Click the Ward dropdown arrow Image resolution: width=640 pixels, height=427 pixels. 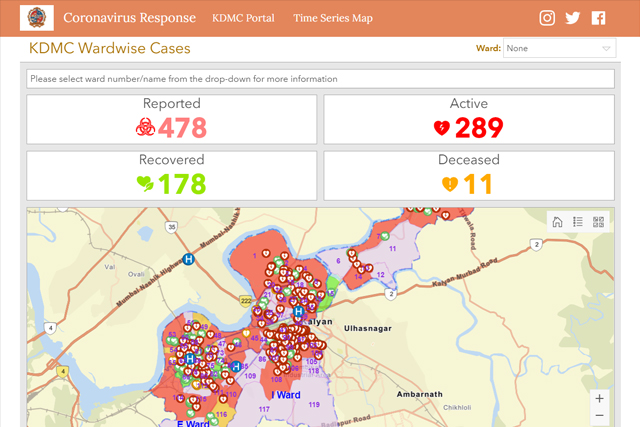click(x=606, y=48)
